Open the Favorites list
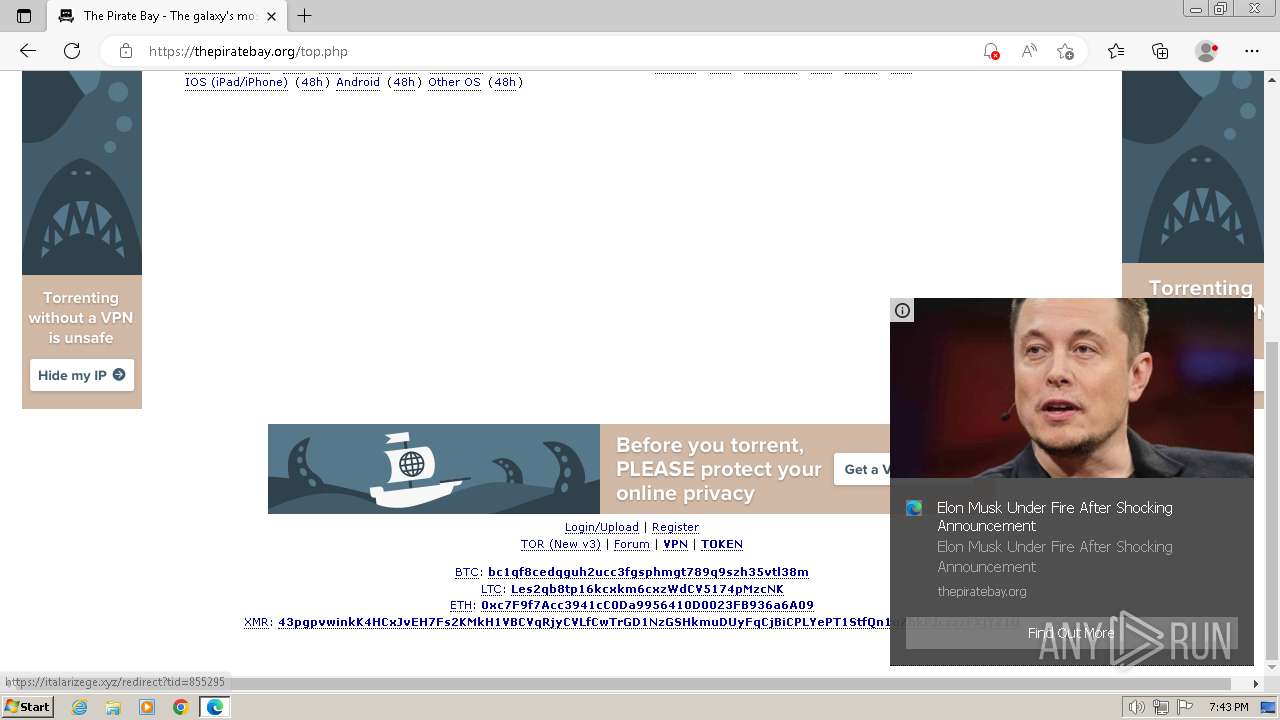This screenshot has height=720, width=1280. click(1116, 51)
